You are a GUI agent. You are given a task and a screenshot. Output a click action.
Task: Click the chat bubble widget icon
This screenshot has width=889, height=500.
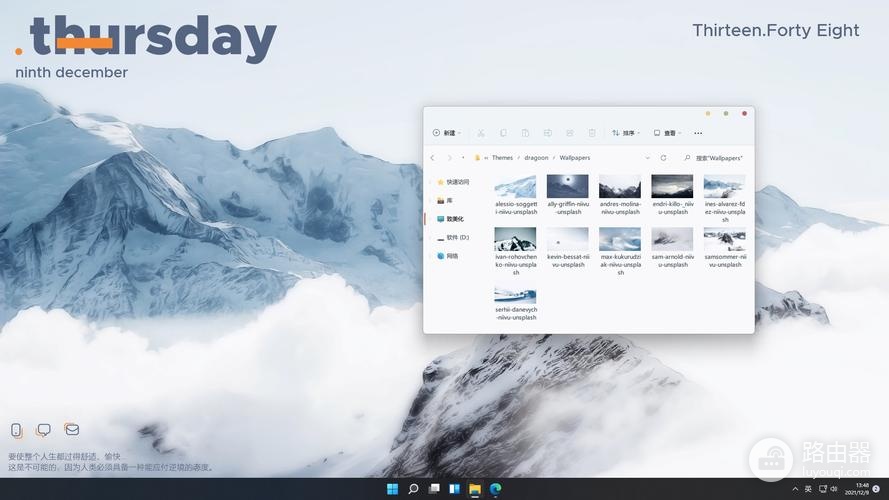pos(44,430)
